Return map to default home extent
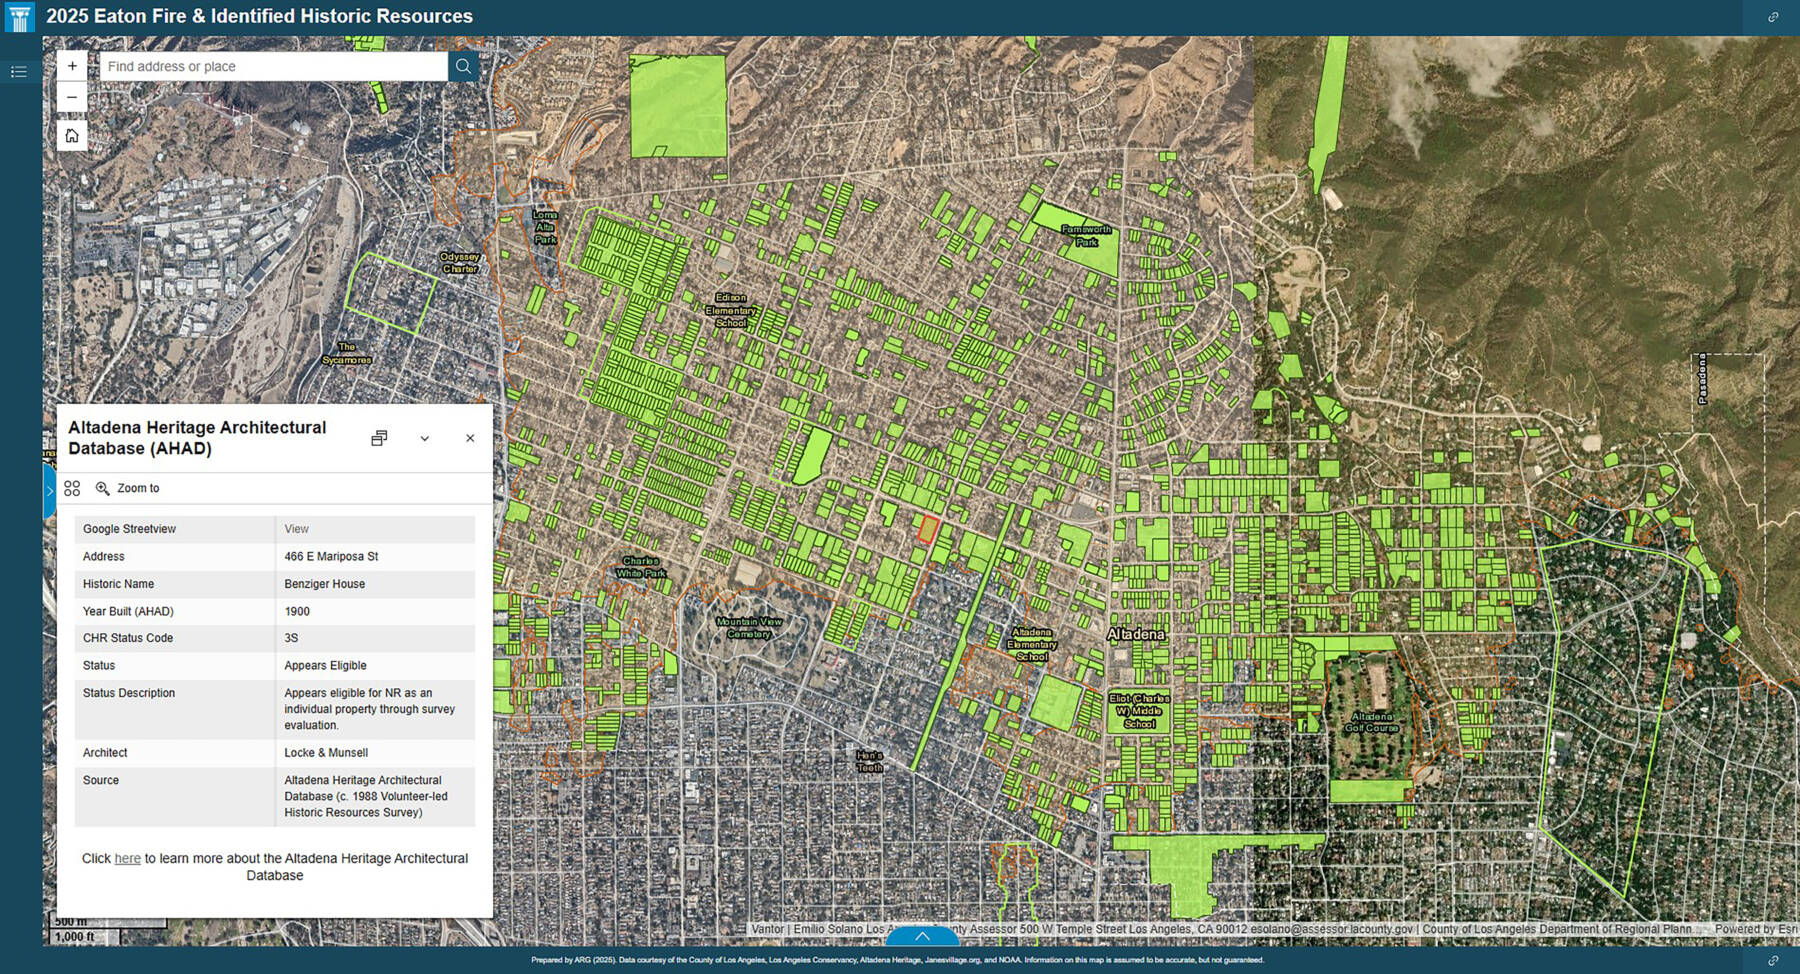The width and height of the screenshot is (1800, 974). pos(72,136)
